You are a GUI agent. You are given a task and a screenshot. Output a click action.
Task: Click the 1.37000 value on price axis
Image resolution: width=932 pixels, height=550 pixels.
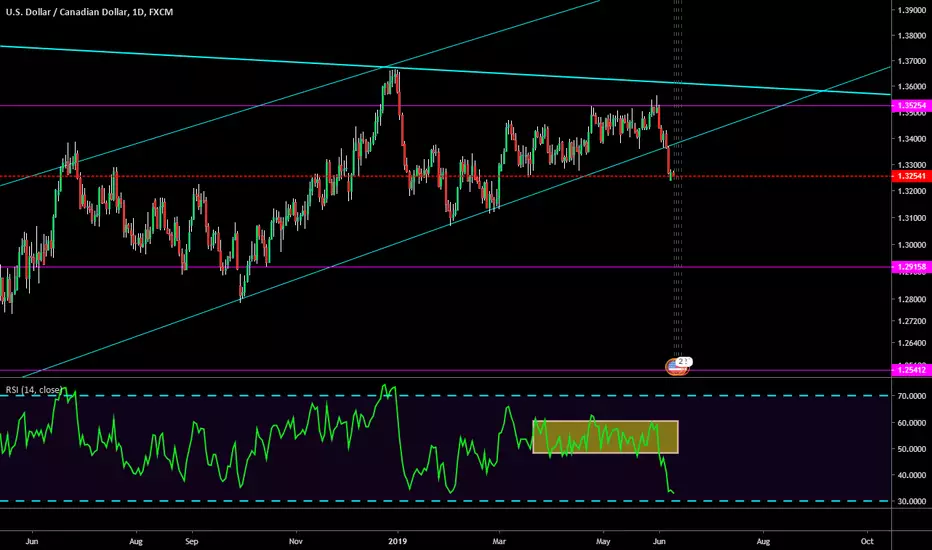tap(912, 61)
